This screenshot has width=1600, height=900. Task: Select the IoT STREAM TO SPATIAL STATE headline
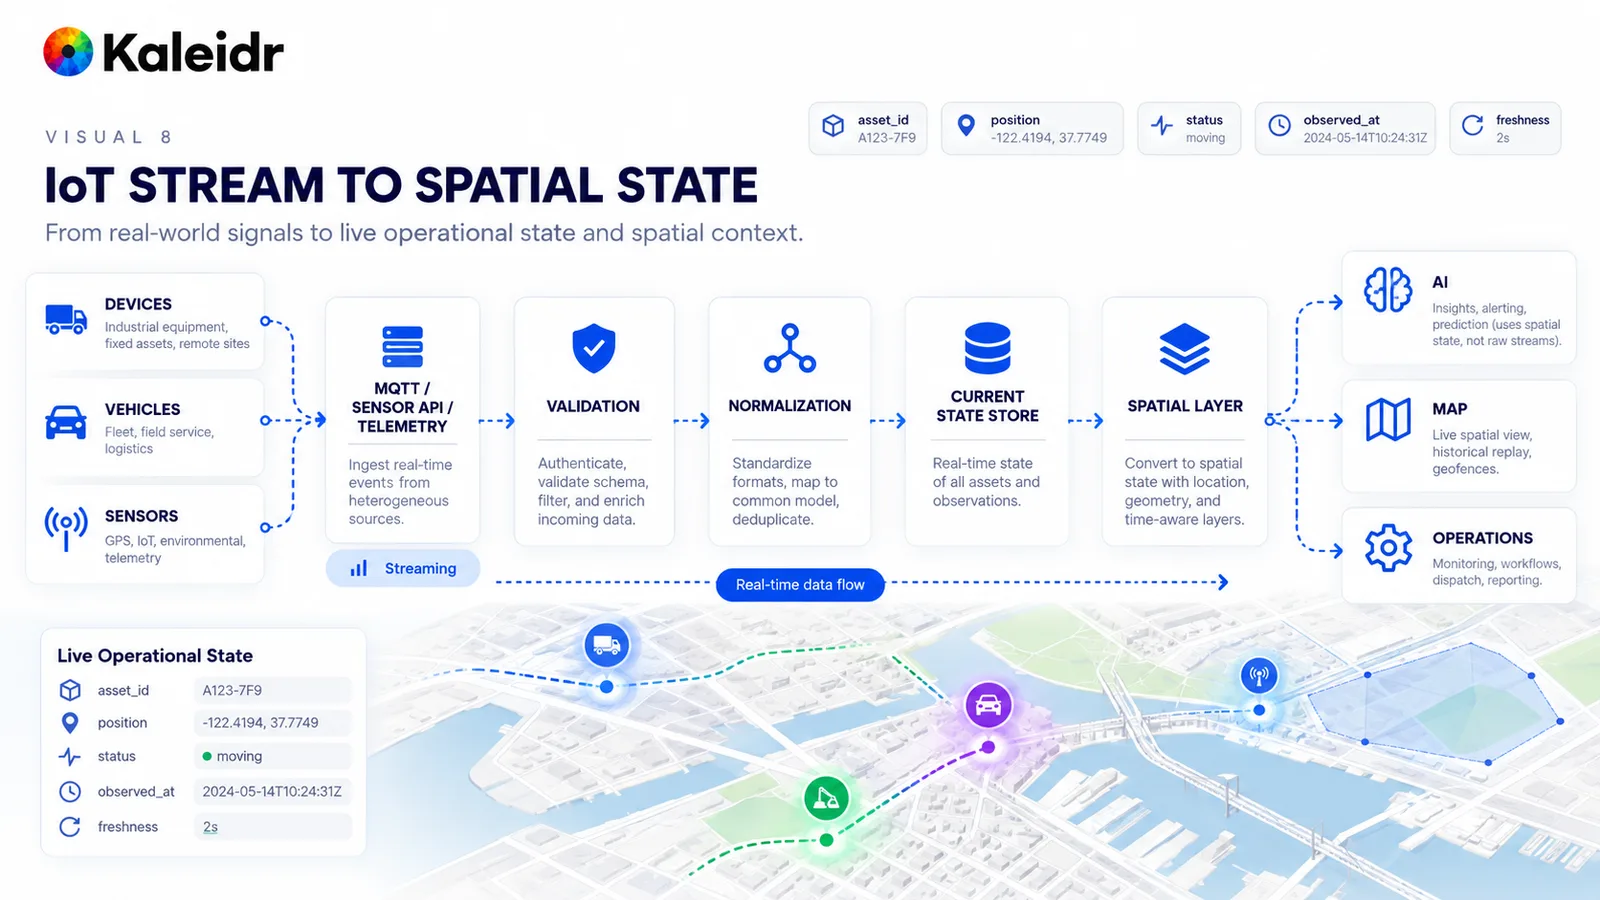(x=402, y=185)
